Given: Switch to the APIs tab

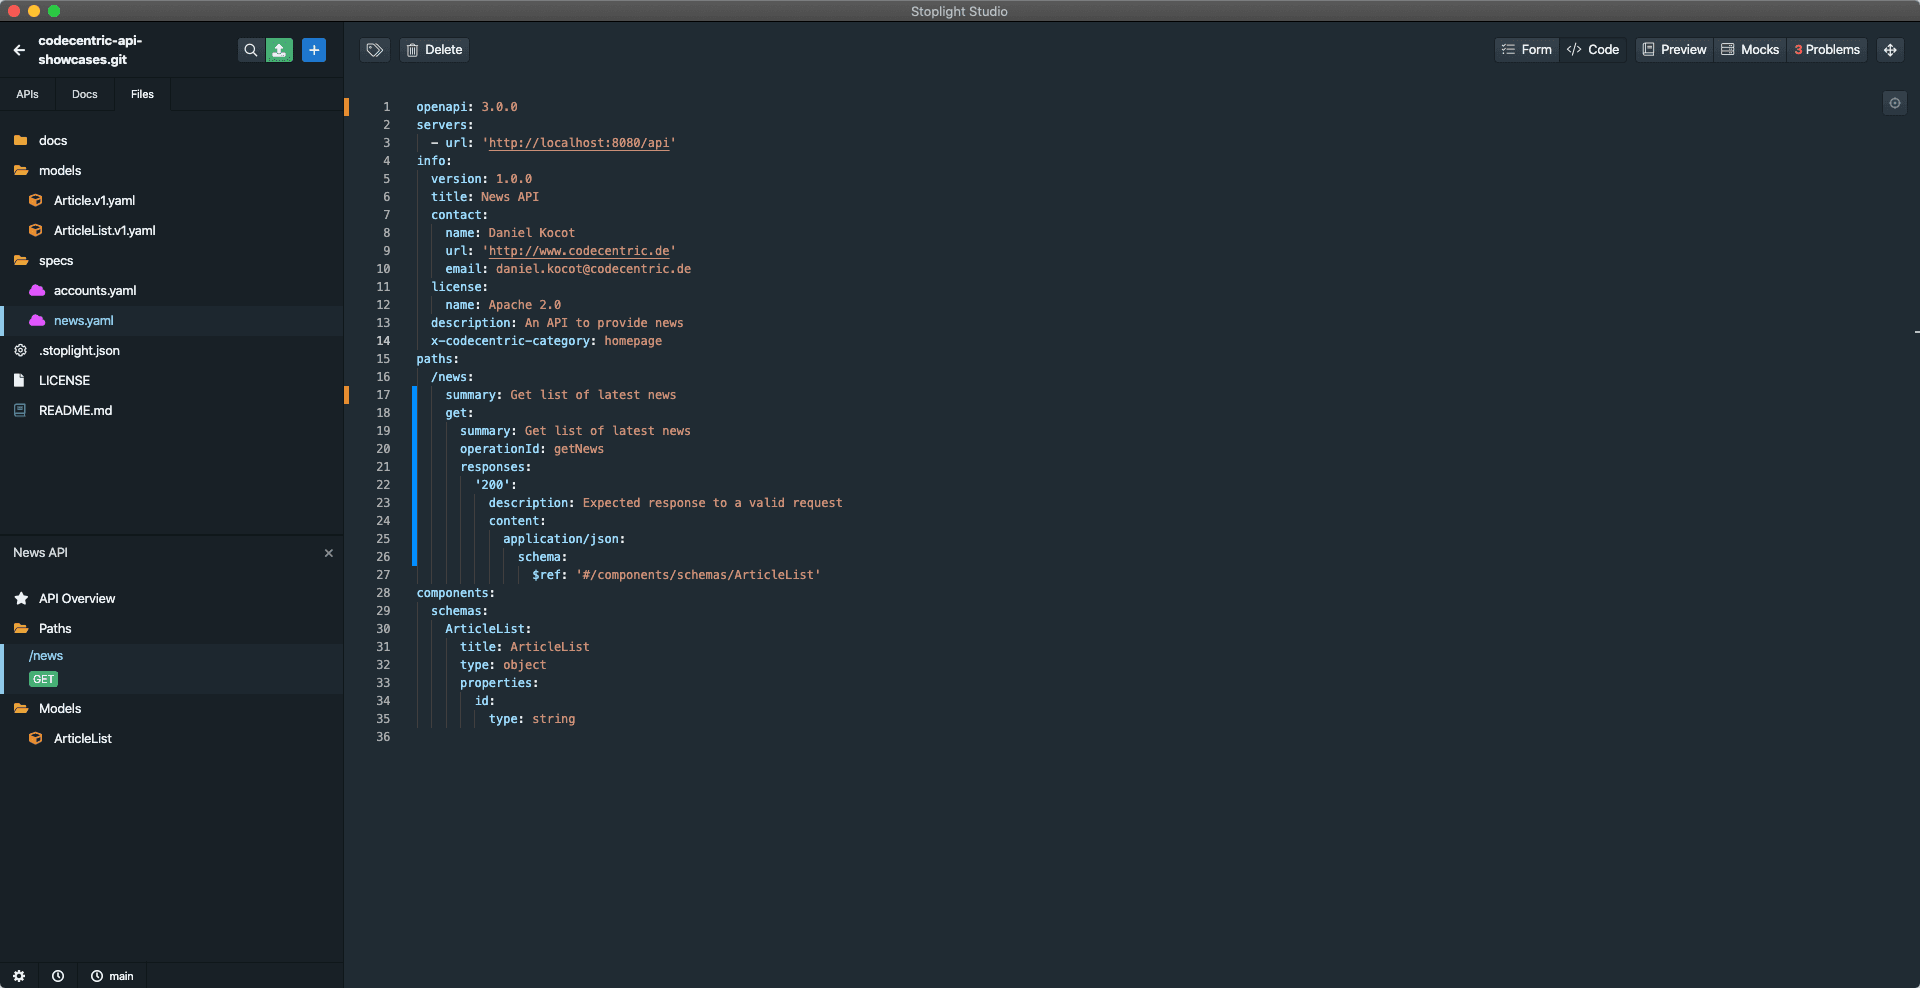Looking at the screenshot, I should pos(27,95).
